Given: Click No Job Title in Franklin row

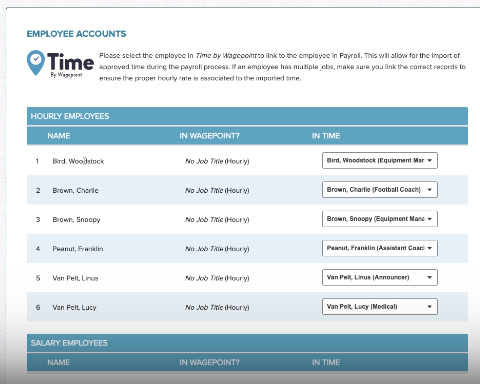Looking at the screenshot, I should (204, 249).
